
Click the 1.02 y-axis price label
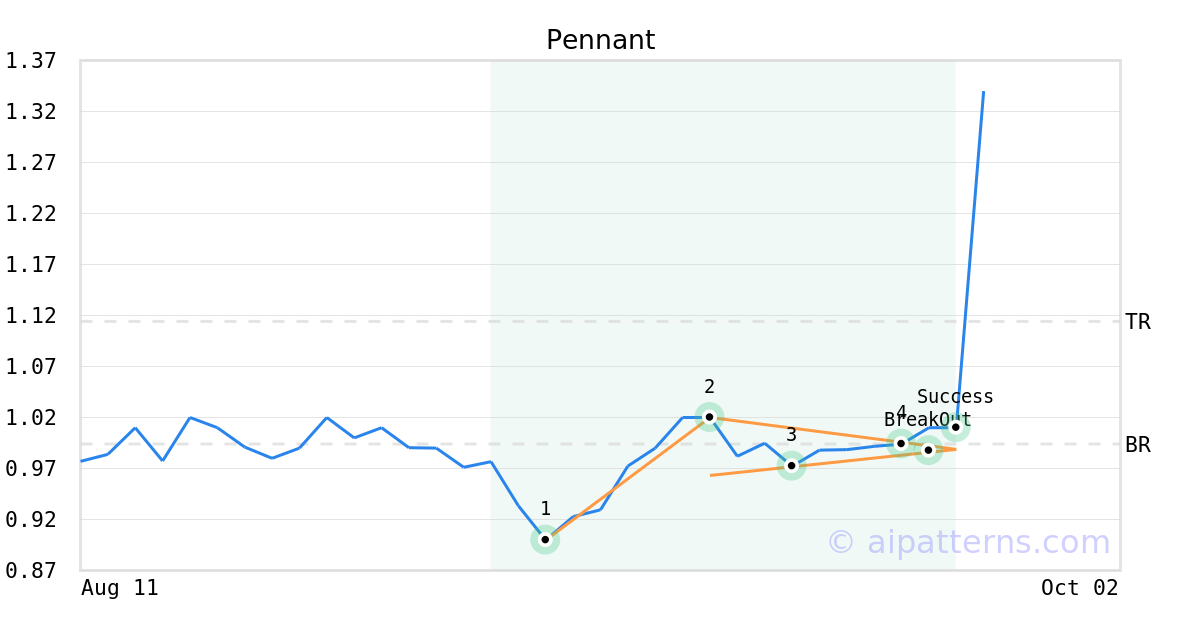pyautogui.click(x=31, y=417)
